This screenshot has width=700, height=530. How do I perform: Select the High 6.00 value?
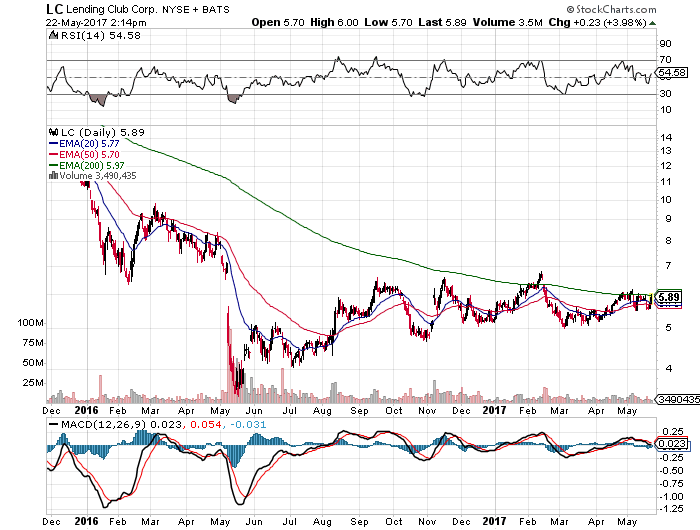pyautogui.click(x=334, y=22)
